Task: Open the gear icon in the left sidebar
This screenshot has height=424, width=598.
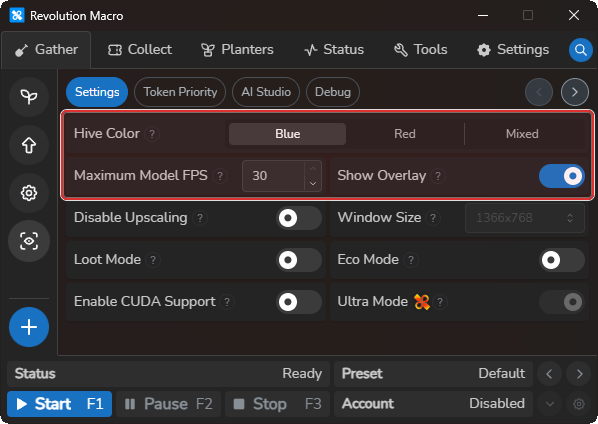Action: coord(29,193)
